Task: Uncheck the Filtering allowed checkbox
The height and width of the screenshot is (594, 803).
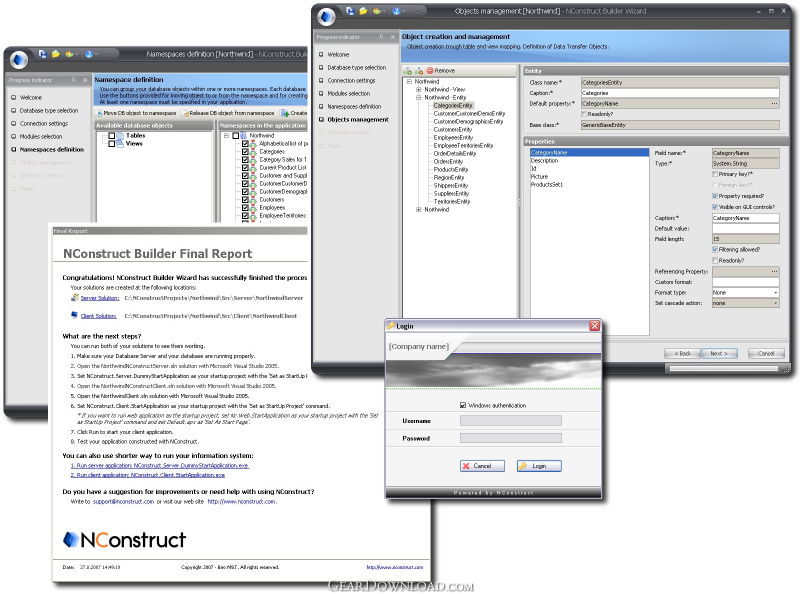Action: [x=716, y=249]
